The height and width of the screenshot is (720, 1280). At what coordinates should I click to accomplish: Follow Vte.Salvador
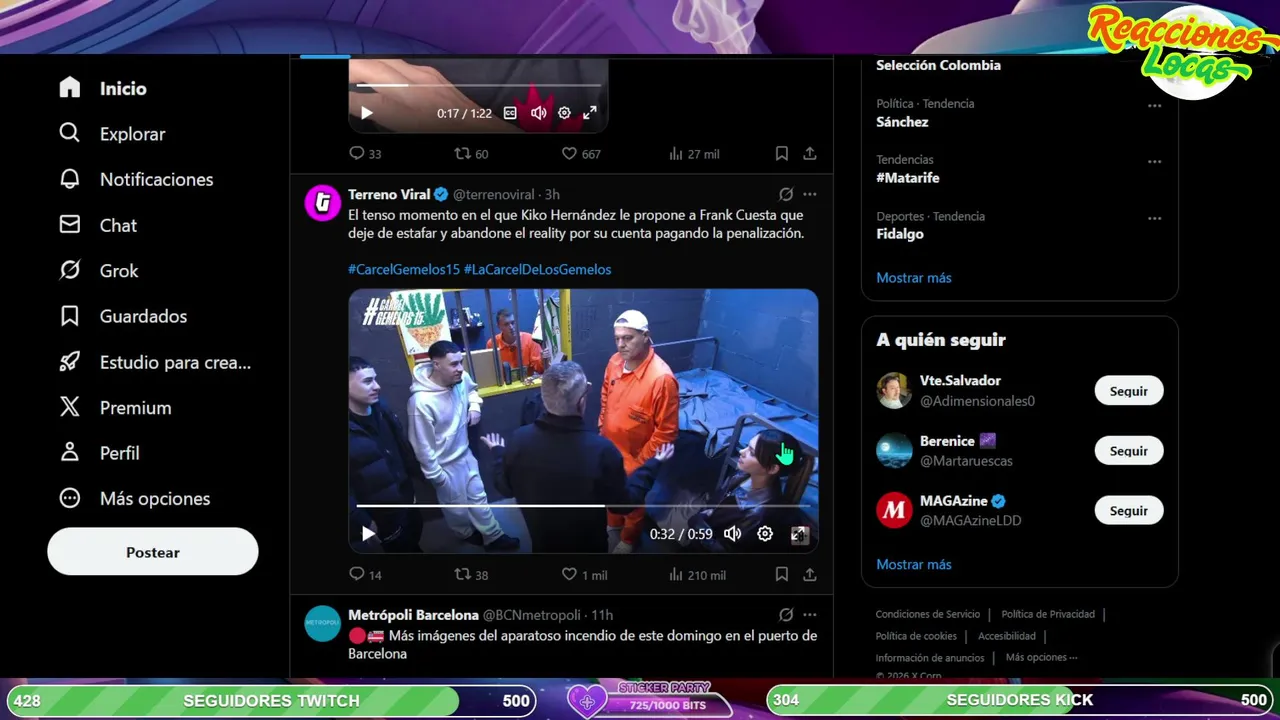click(1129, 391)
